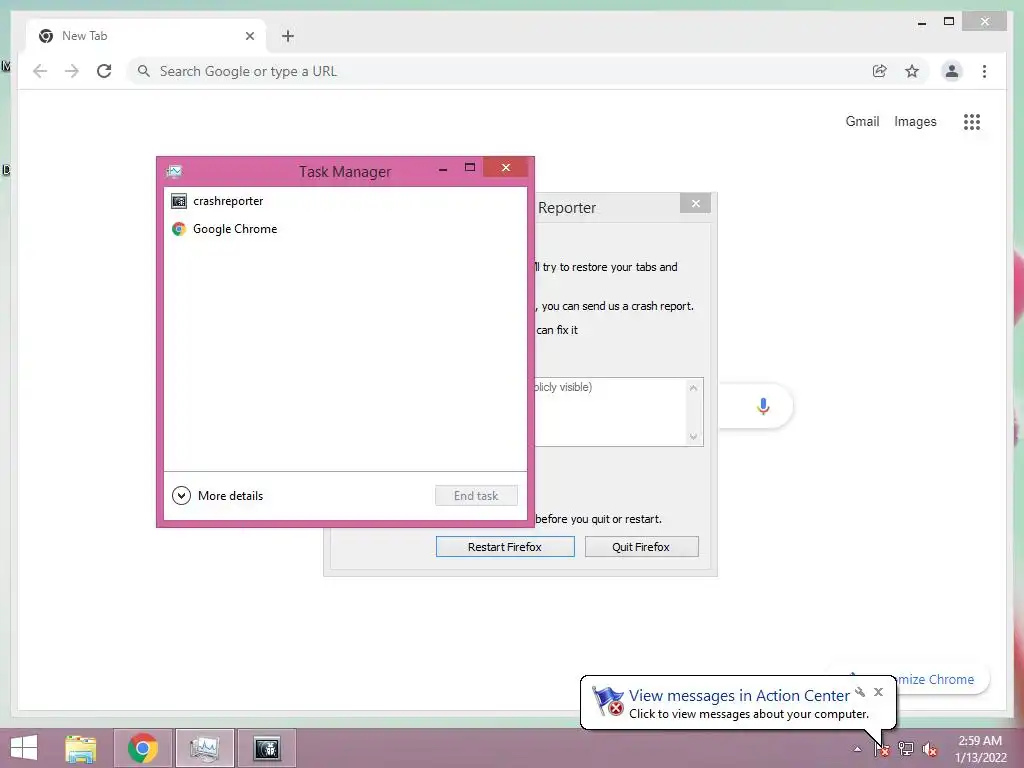Open the Google apps grid
This screenshot has width=1024, height=768.
tap(972, 121)
